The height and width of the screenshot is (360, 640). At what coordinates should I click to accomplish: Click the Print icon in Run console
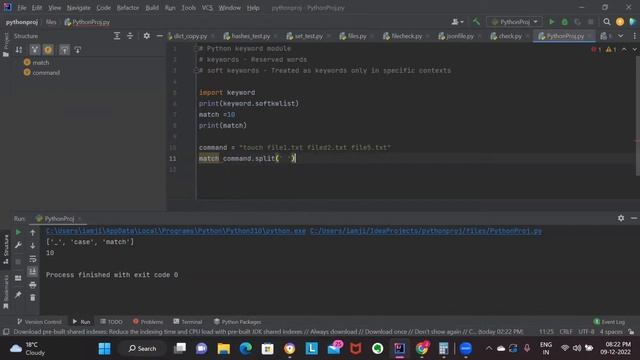click(33, 285)
